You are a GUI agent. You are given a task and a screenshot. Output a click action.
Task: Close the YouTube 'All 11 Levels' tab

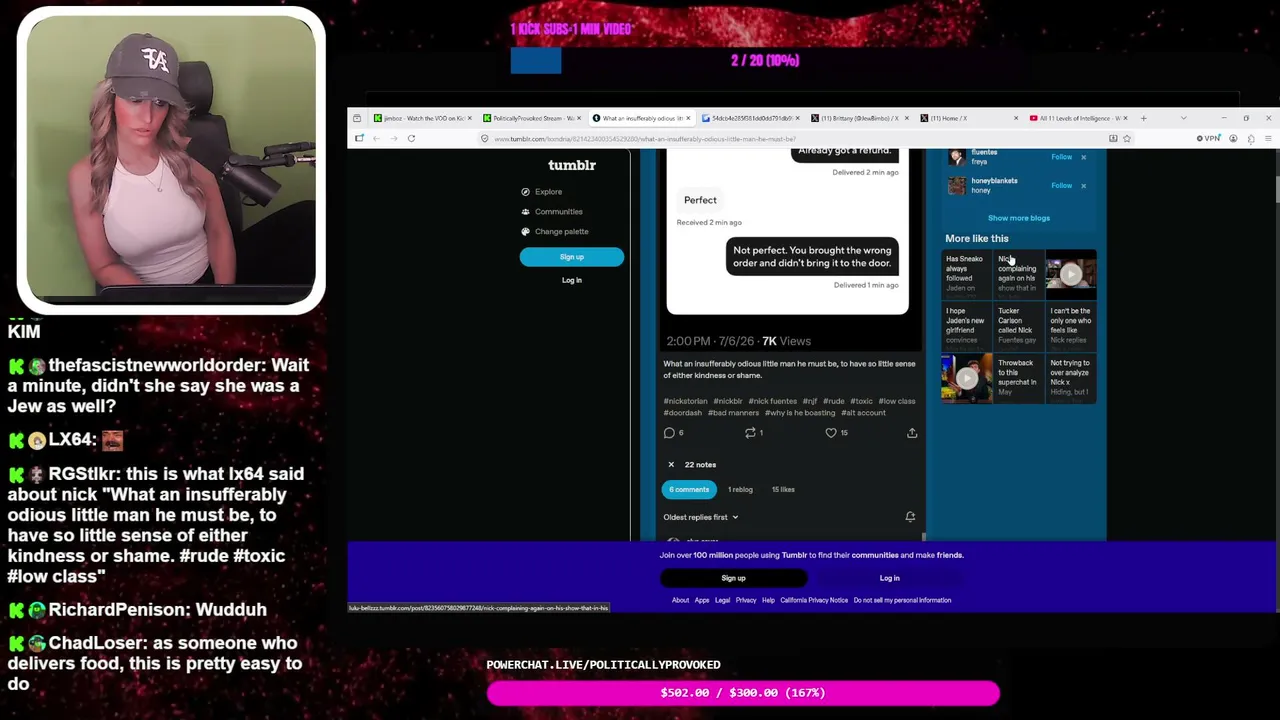[x=1125, y=118]
